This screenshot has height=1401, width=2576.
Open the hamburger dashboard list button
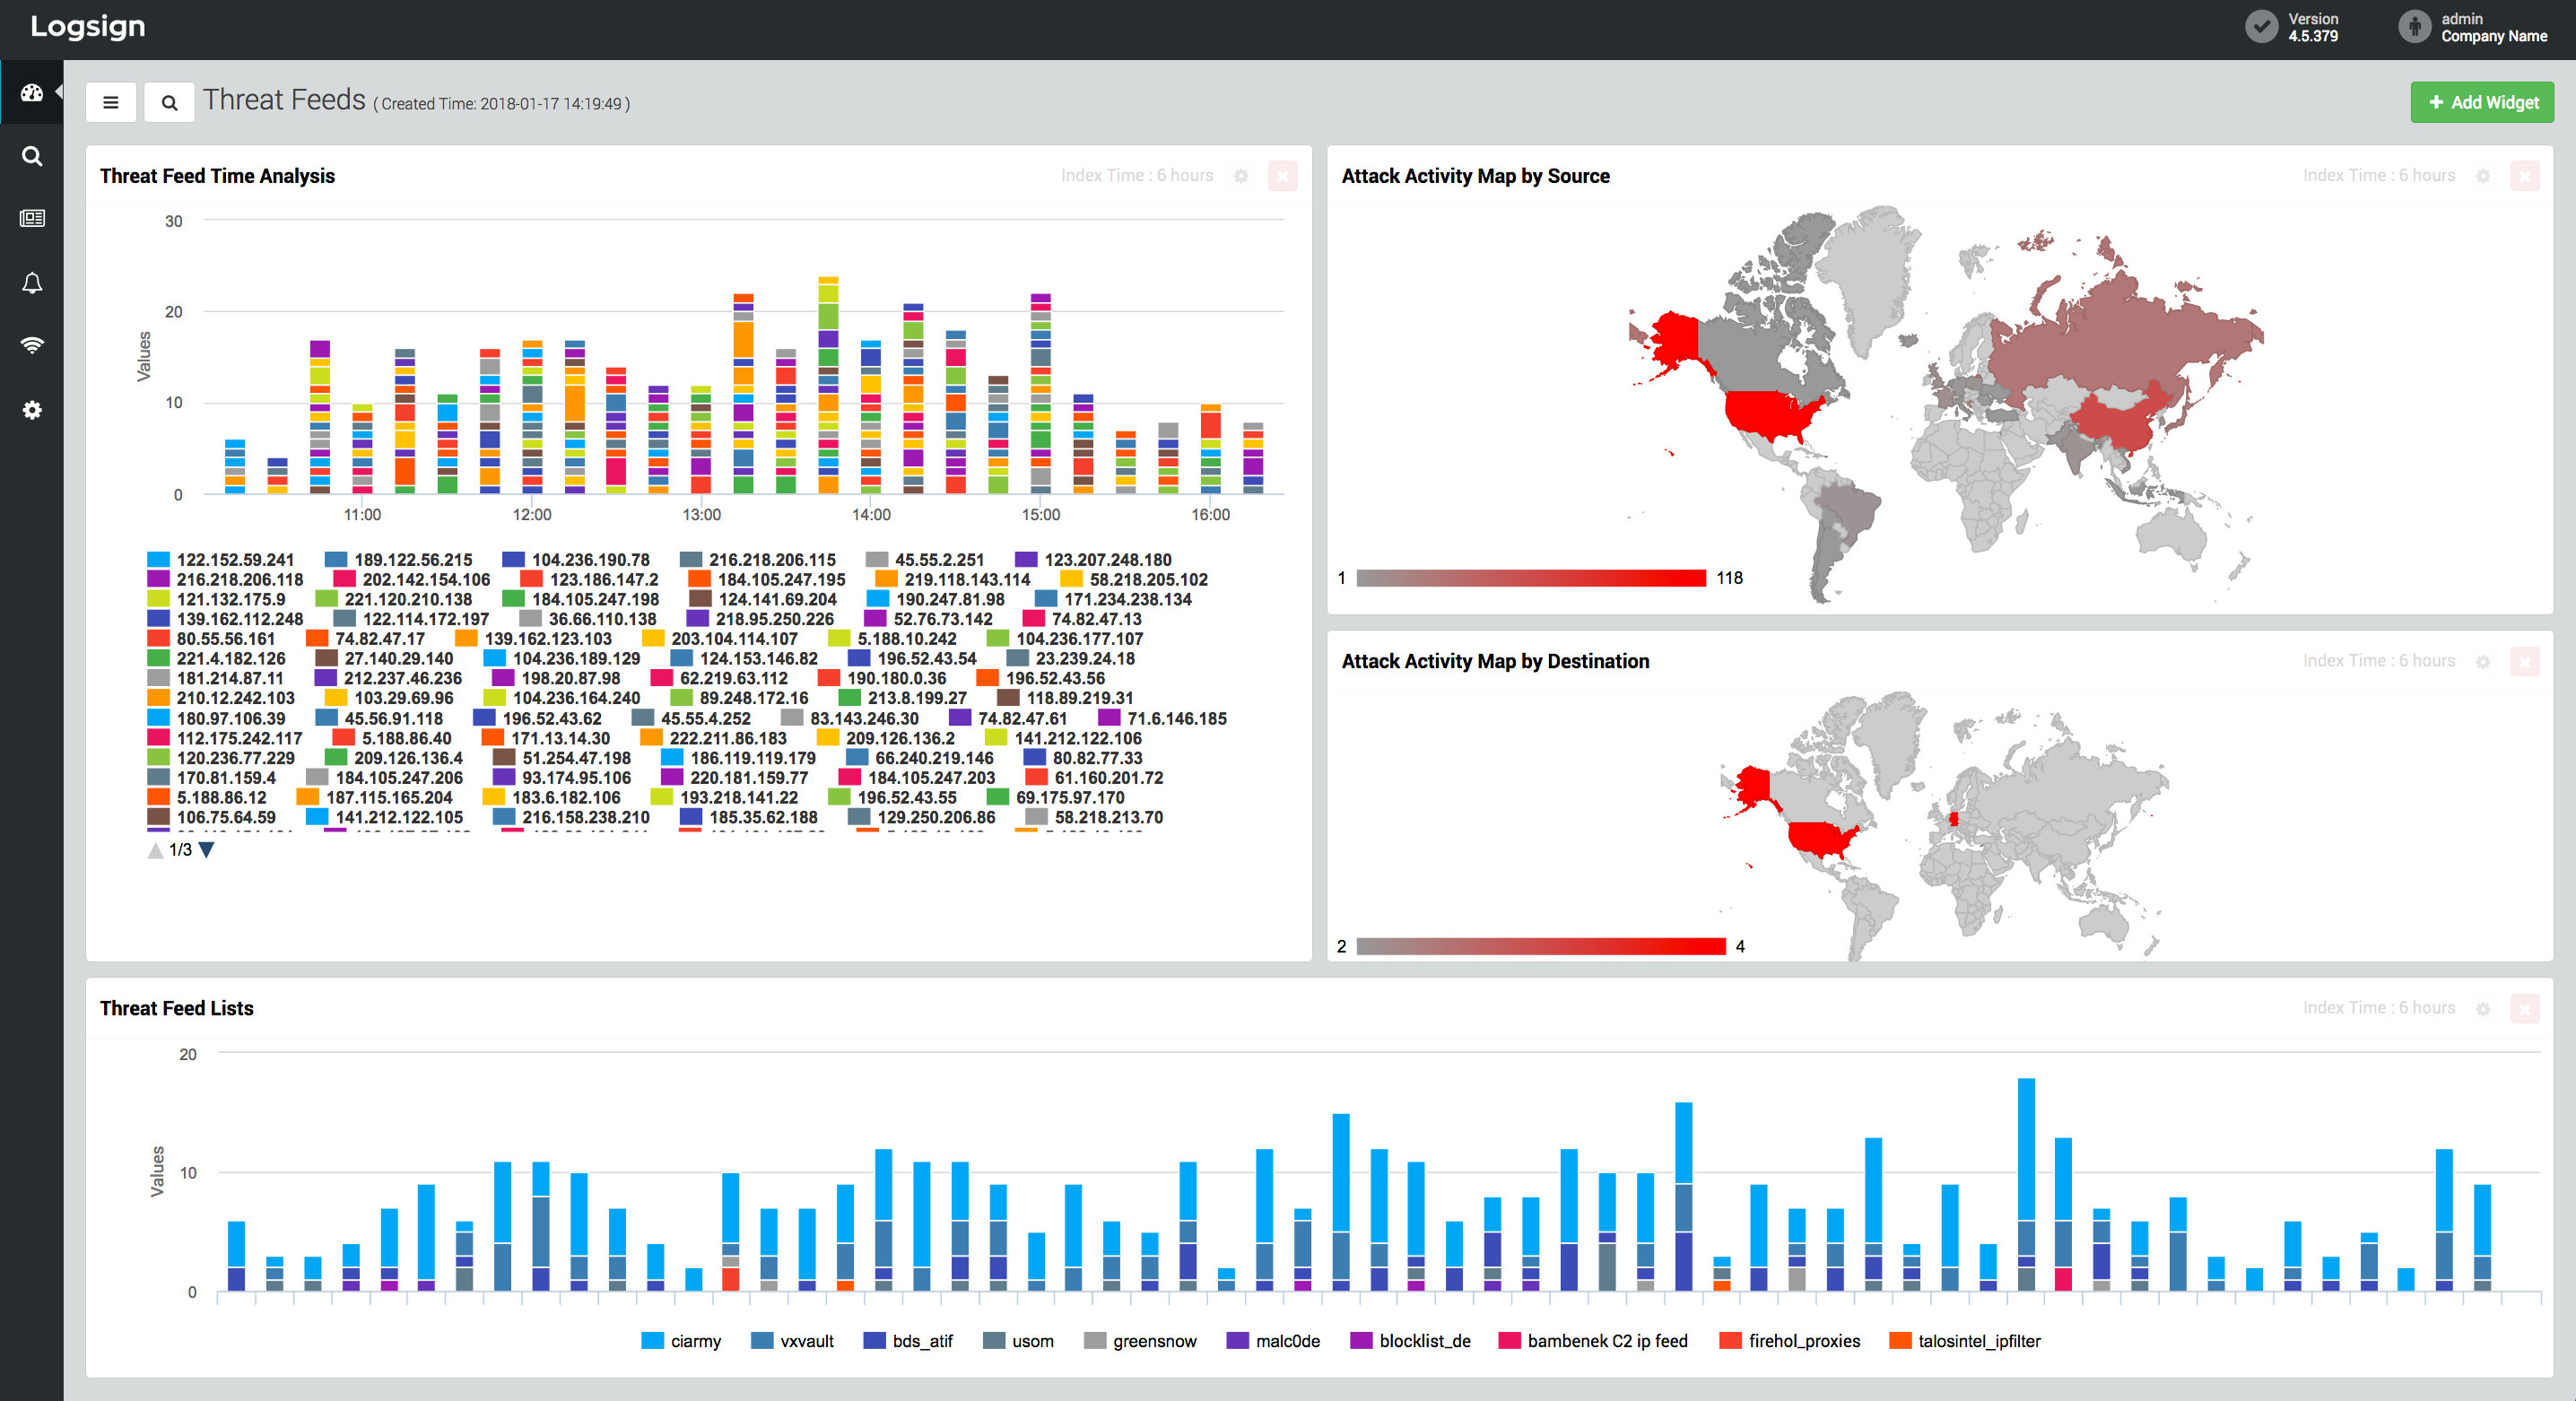111,102
